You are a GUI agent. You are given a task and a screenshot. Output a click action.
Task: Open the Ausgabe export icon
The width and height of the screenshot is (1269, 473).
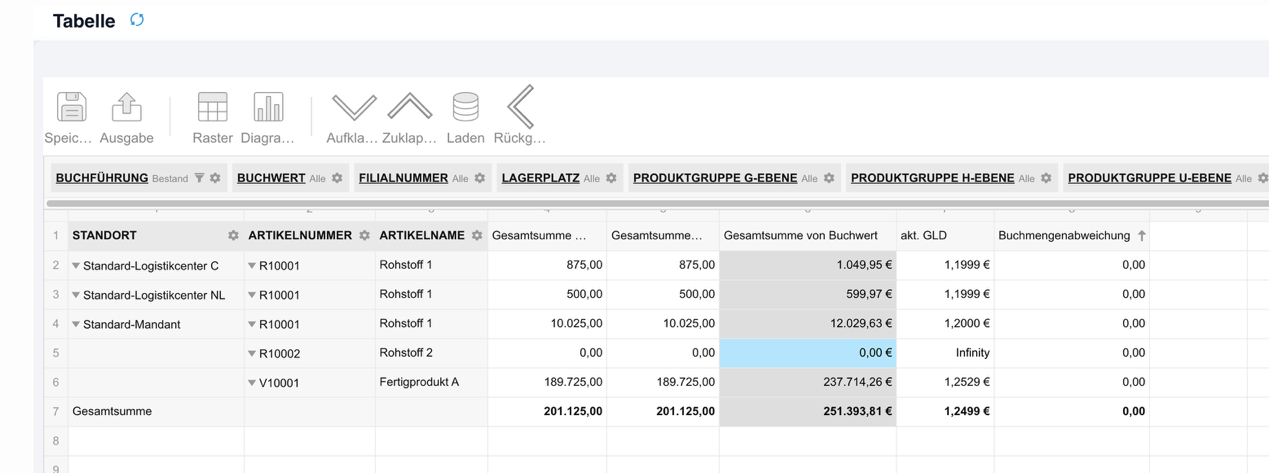point(126,108)
